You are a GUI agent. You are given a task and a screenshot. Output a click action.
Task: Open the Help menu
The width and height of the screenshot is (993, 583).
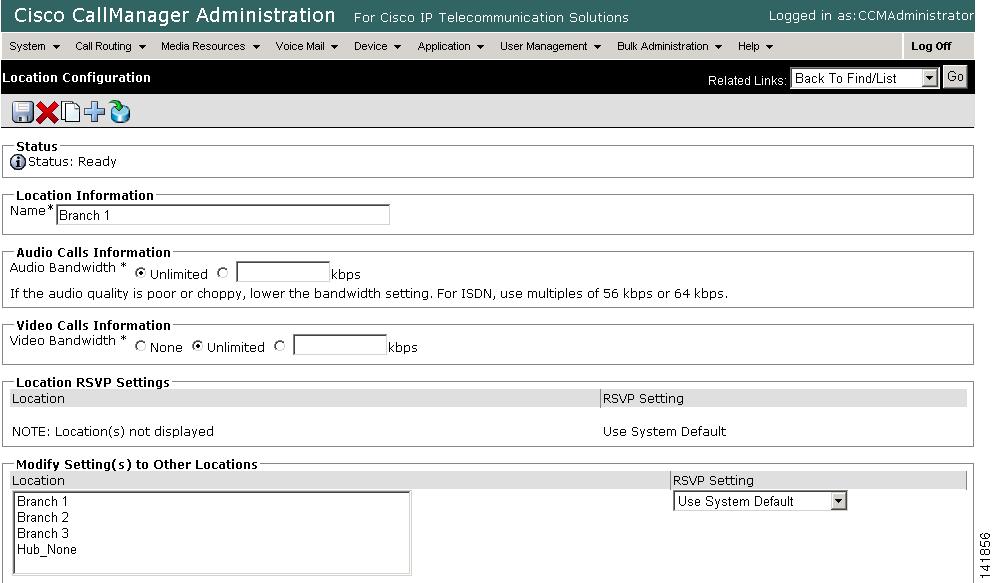[755, 46]
